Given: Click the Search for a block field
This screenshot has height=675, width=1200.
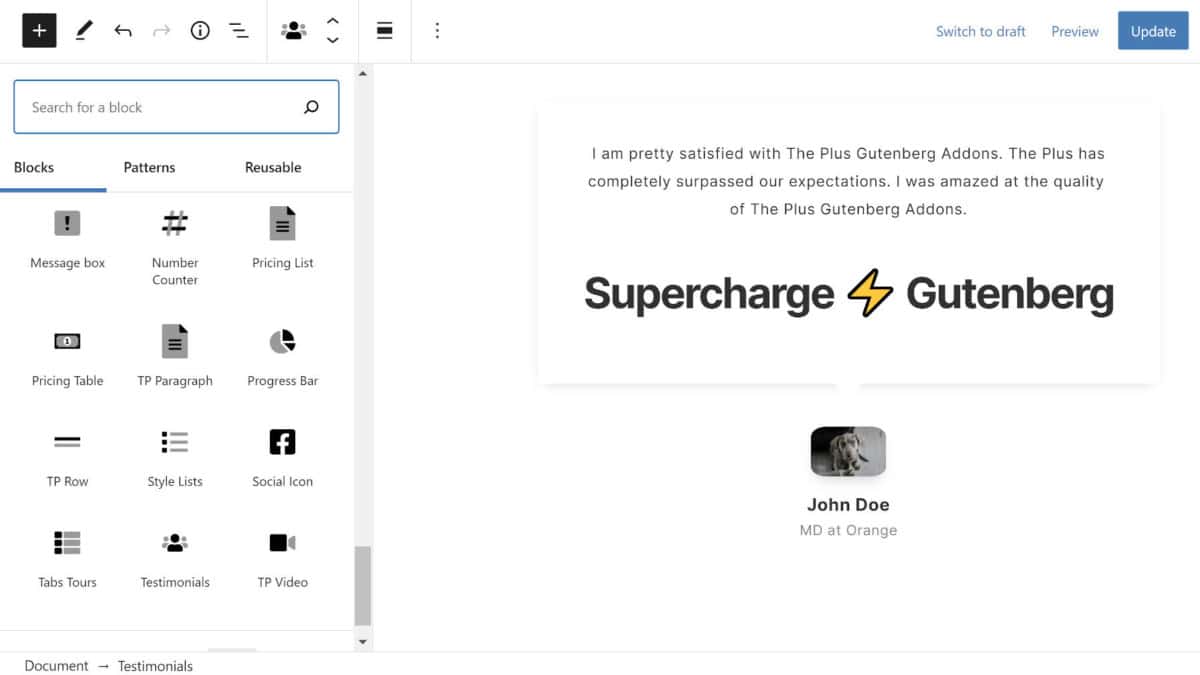Looking at the screenshot, I should 160,107.
